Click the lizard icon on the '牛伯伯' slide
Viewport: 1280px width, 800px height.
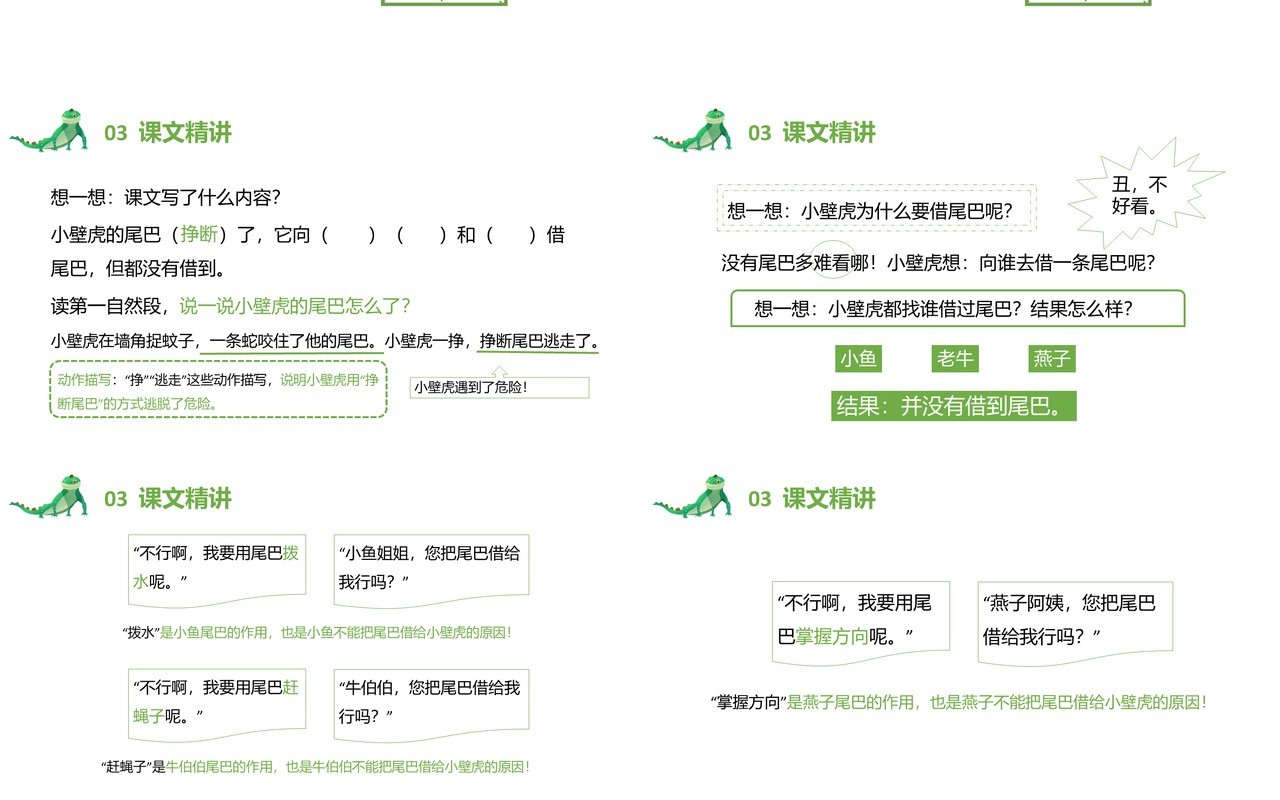pos(49,496)
